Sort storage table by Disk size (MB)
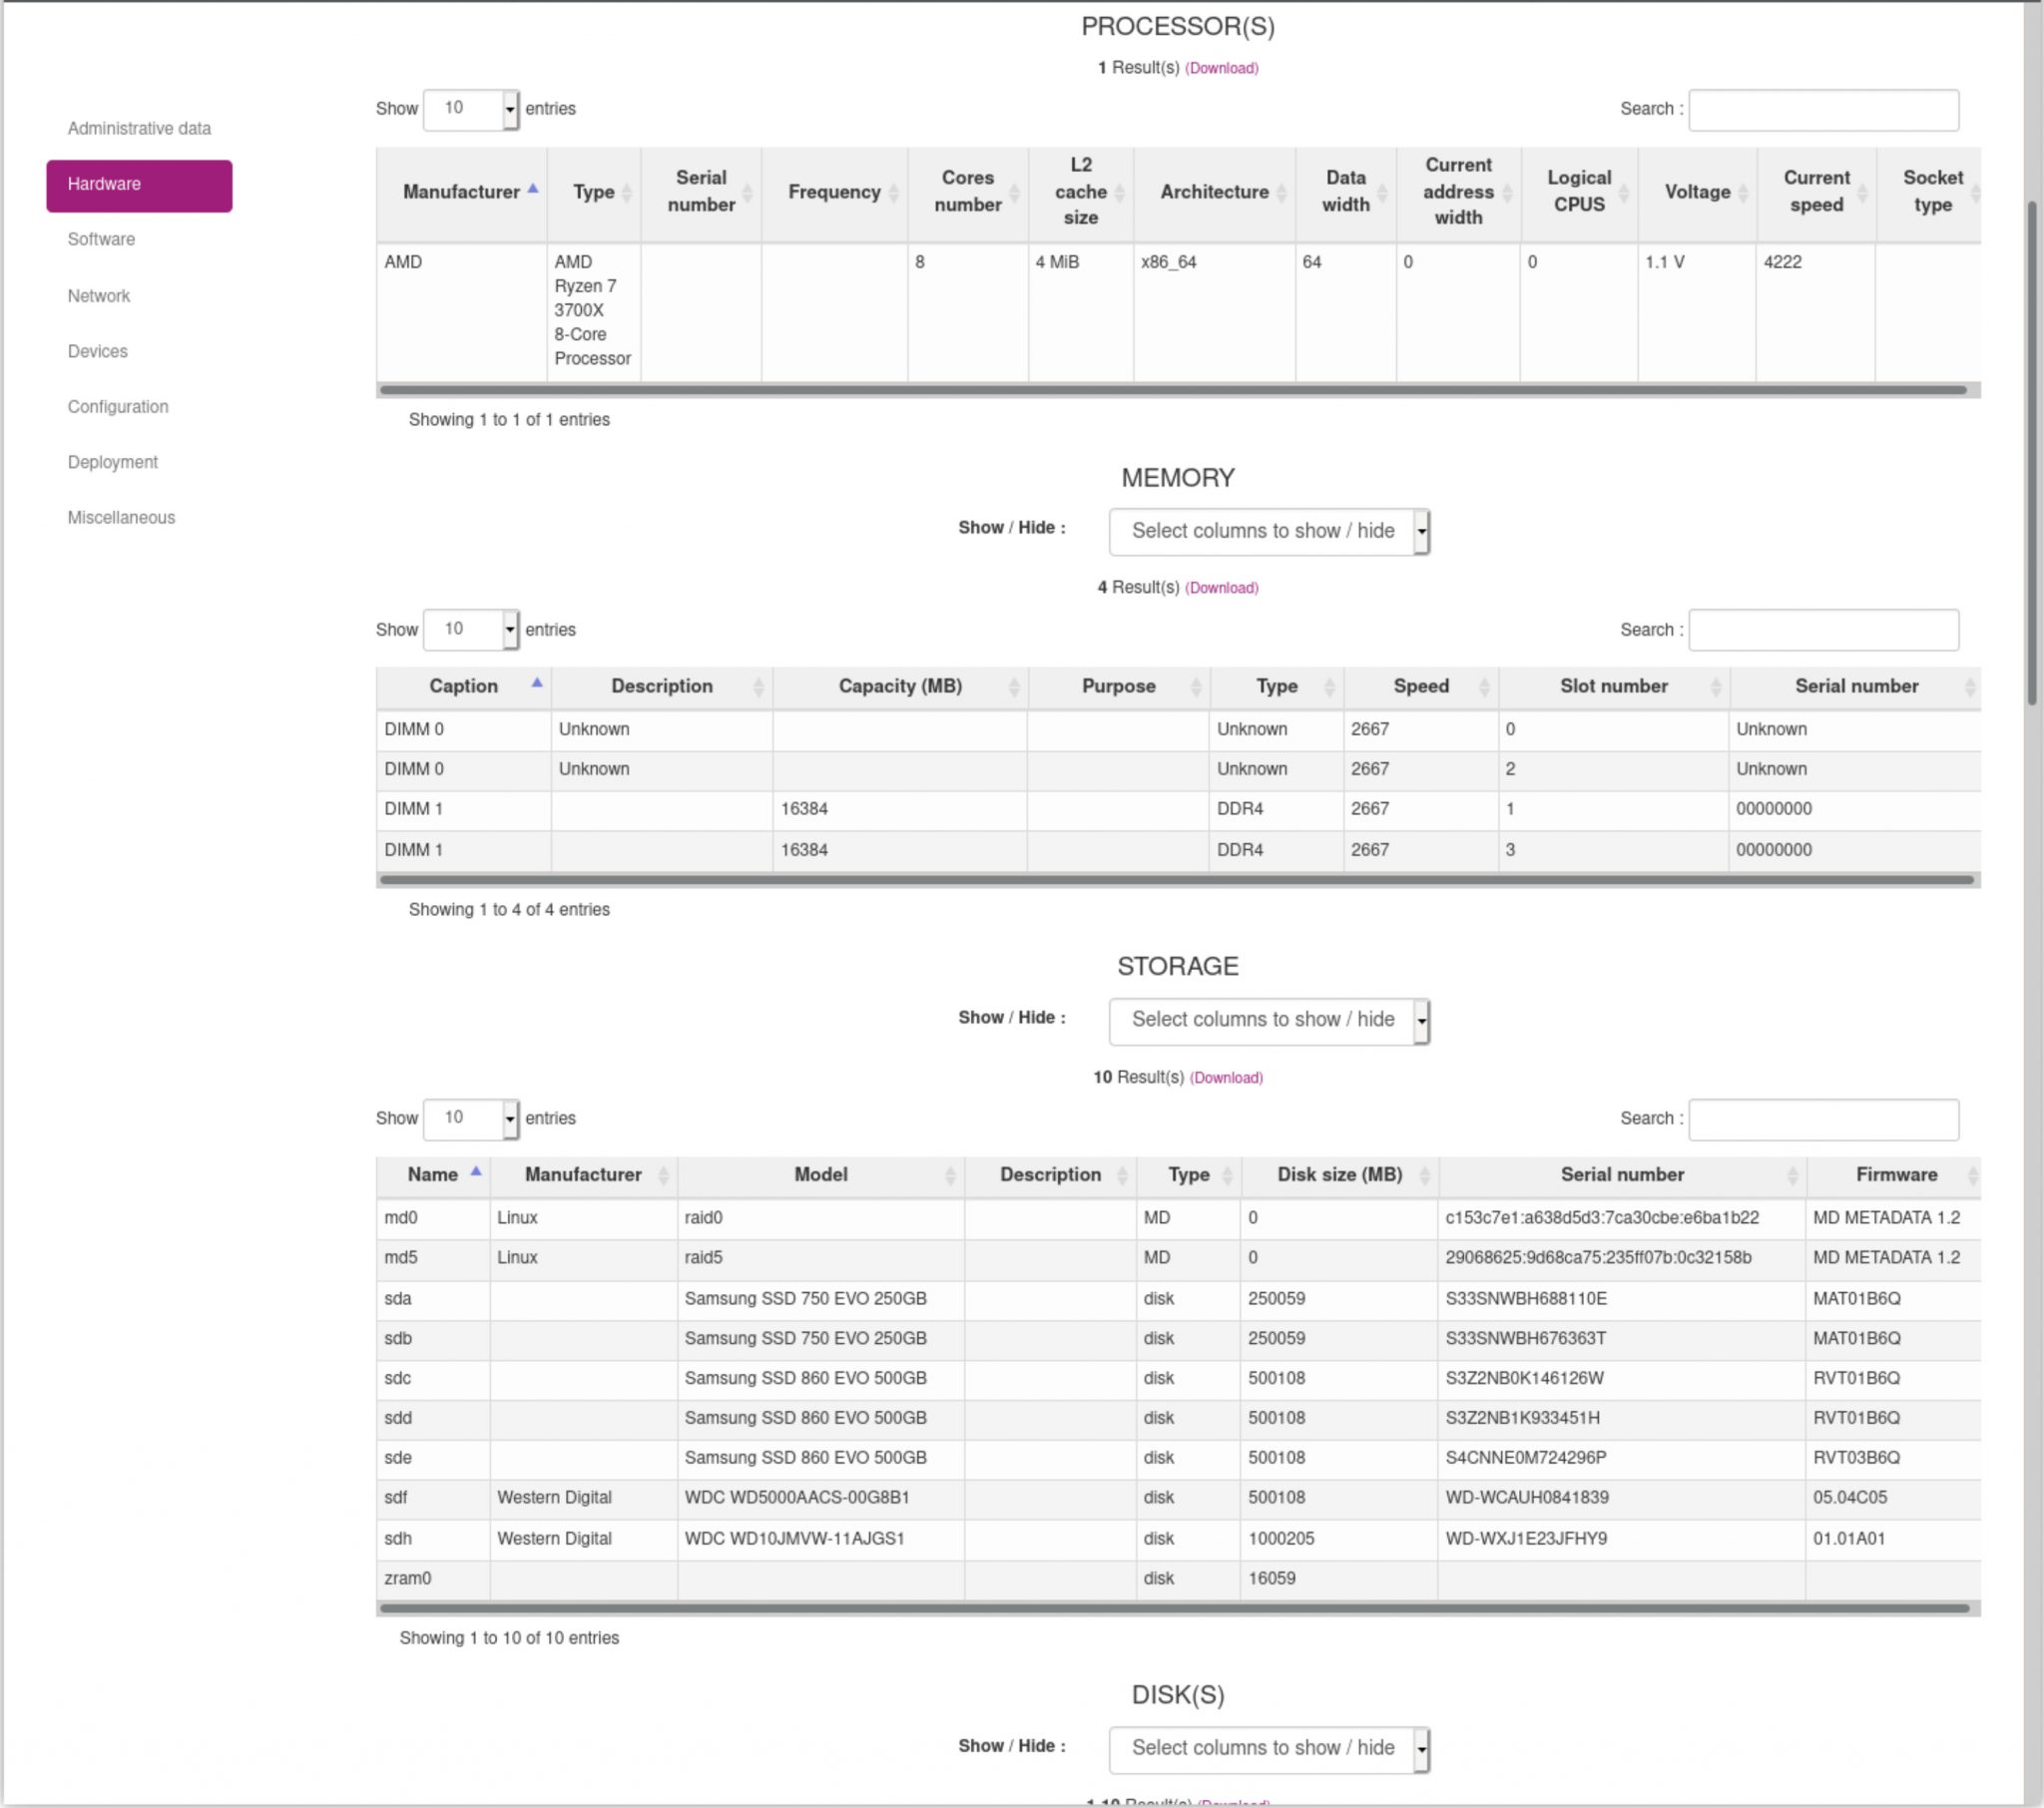 (x=1339, y=1175)
